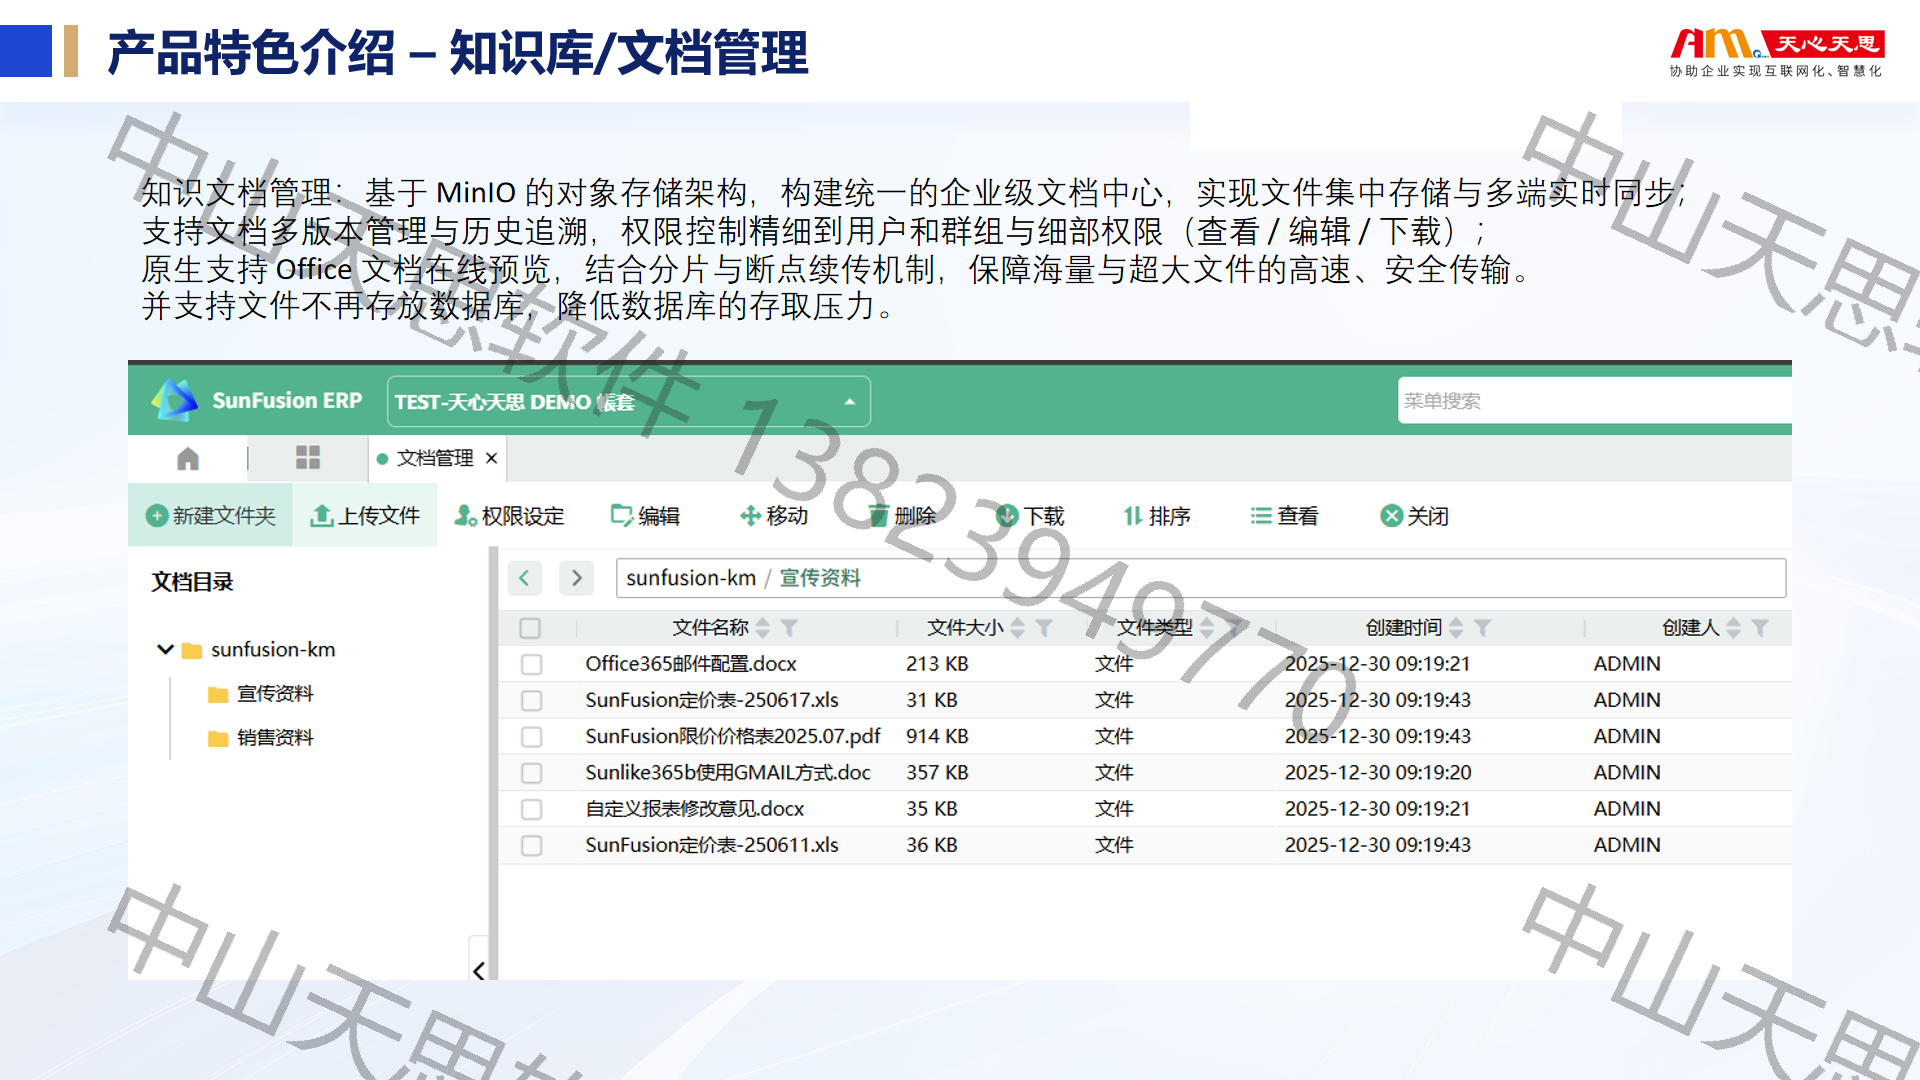Click file name Office365邮件配置.docx
The width and height of the screenshot is (1920, 1080).
tap(691, 664)
